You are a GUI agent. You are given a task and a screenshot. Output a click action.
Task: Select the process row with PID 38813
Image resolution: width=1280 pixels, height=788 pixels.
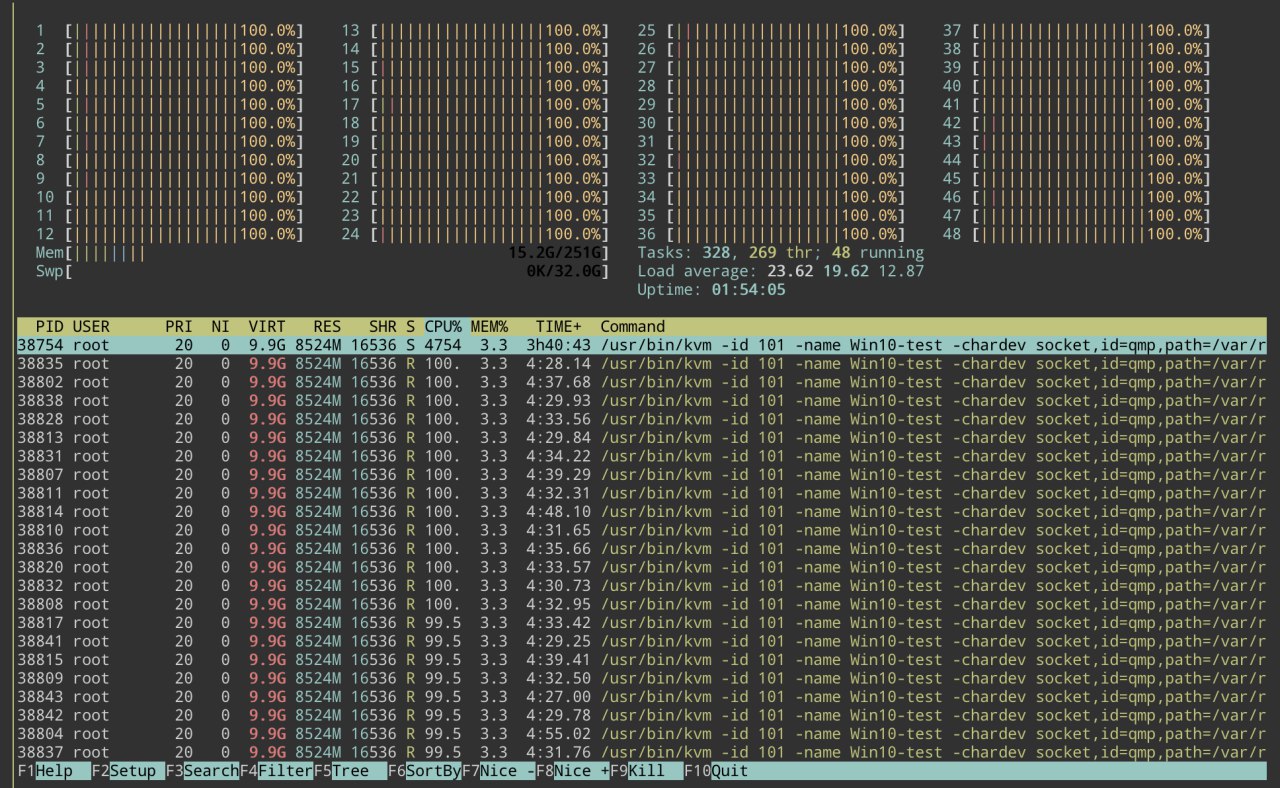(641, 437)
